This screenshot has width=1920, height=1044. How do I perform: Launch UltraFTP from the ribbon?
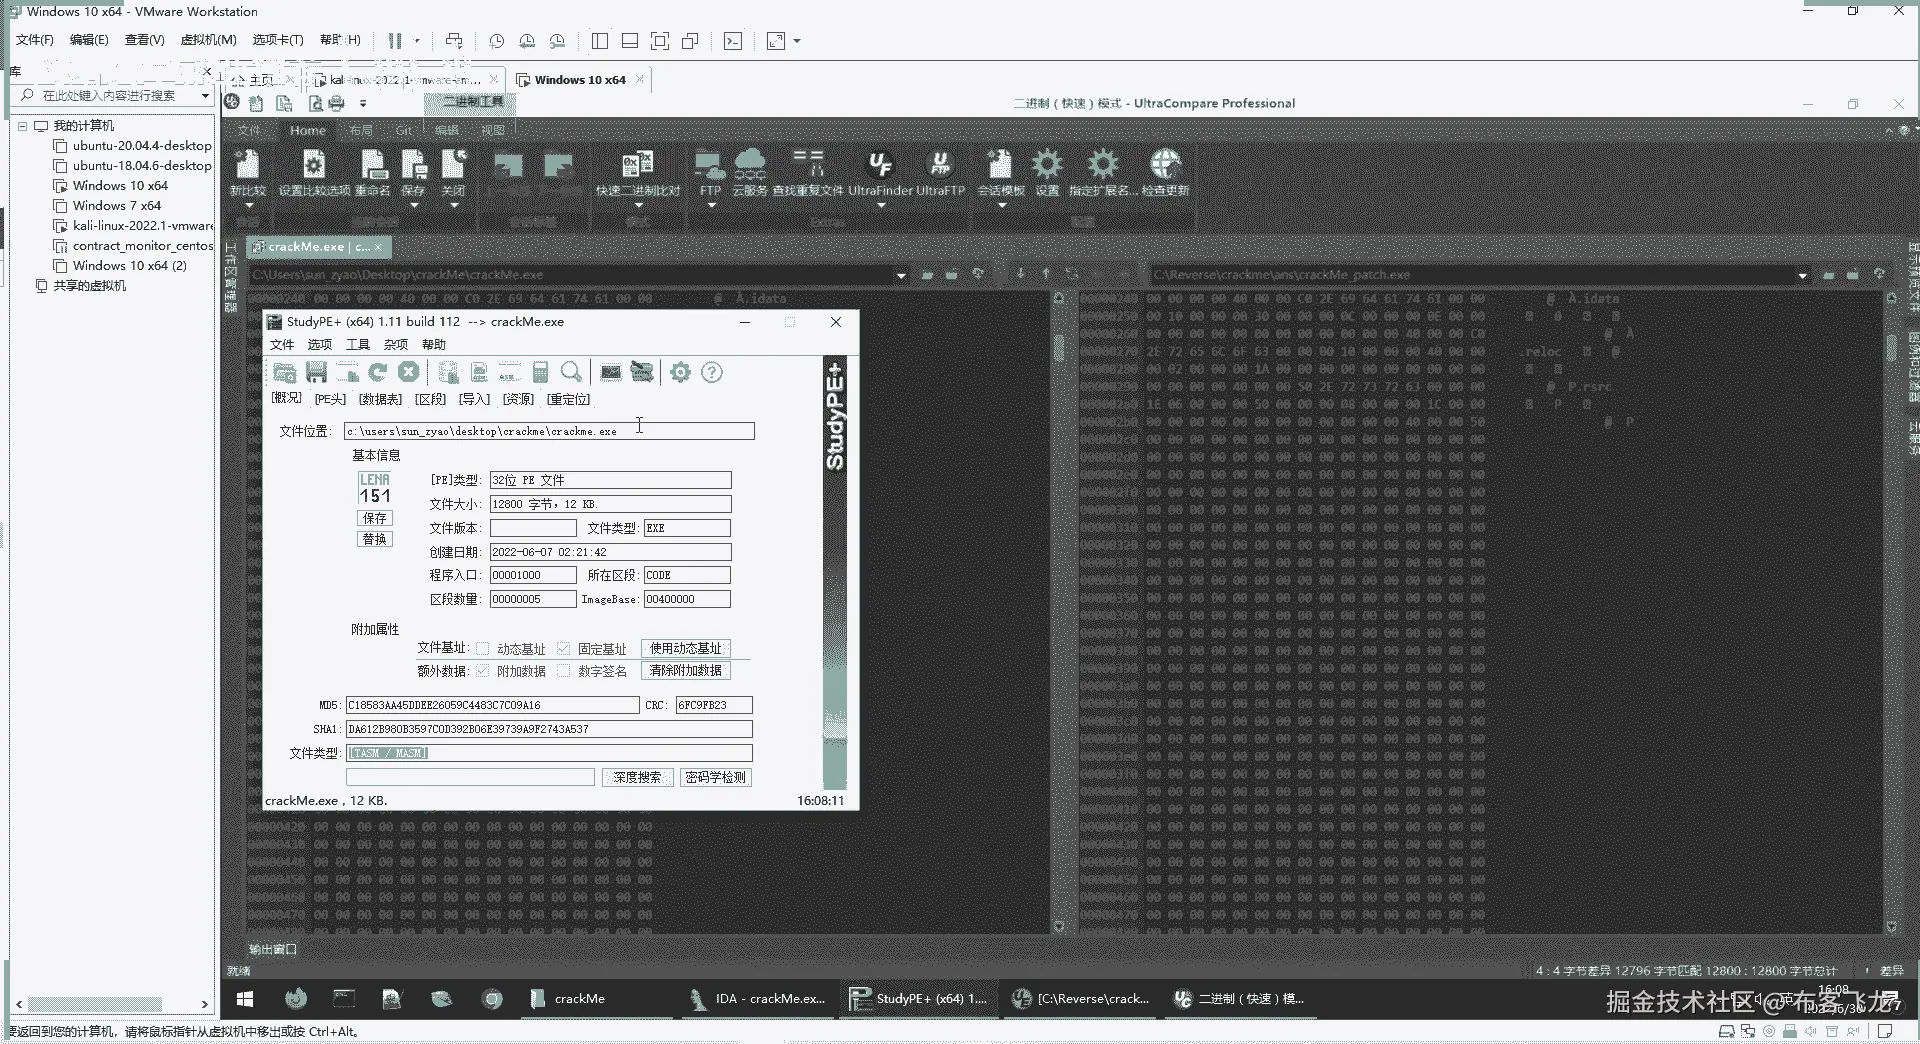pyautogui.click(x=940, y=173)
